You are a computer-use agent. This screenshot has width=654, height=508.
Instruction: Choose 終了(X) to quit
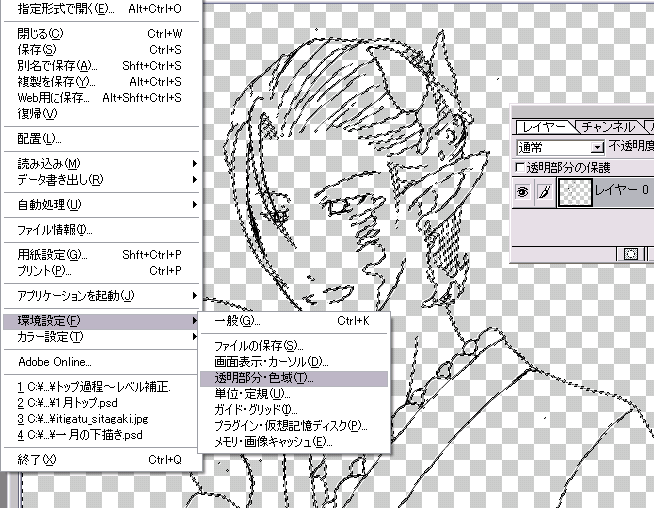pos(102,460)
